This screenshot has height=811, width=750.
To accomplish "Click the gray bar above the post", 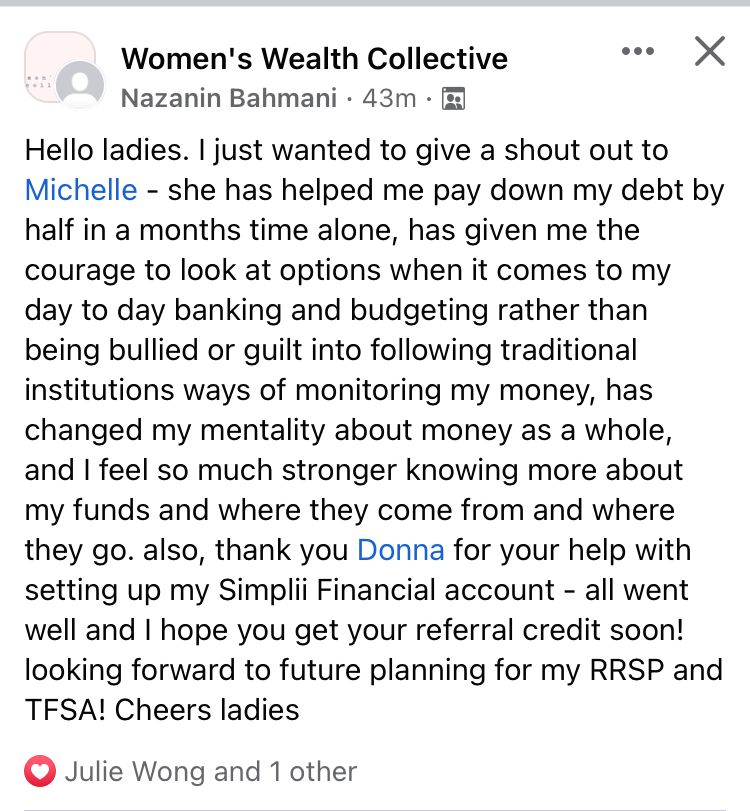I will coord(375,3).
